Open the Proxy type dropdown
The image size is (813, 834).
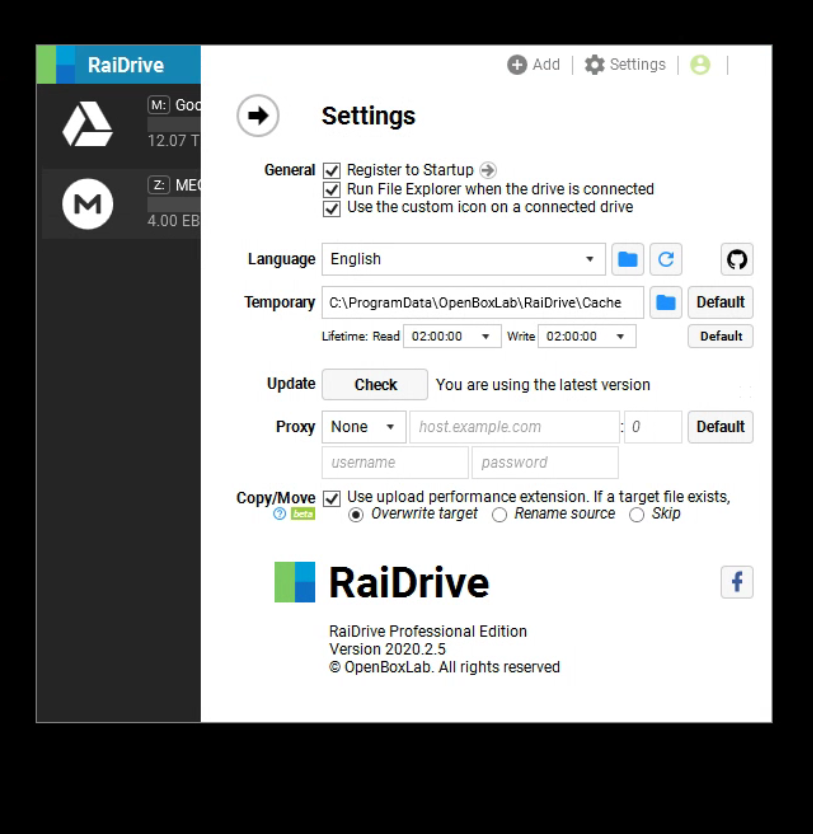point(363,427)
